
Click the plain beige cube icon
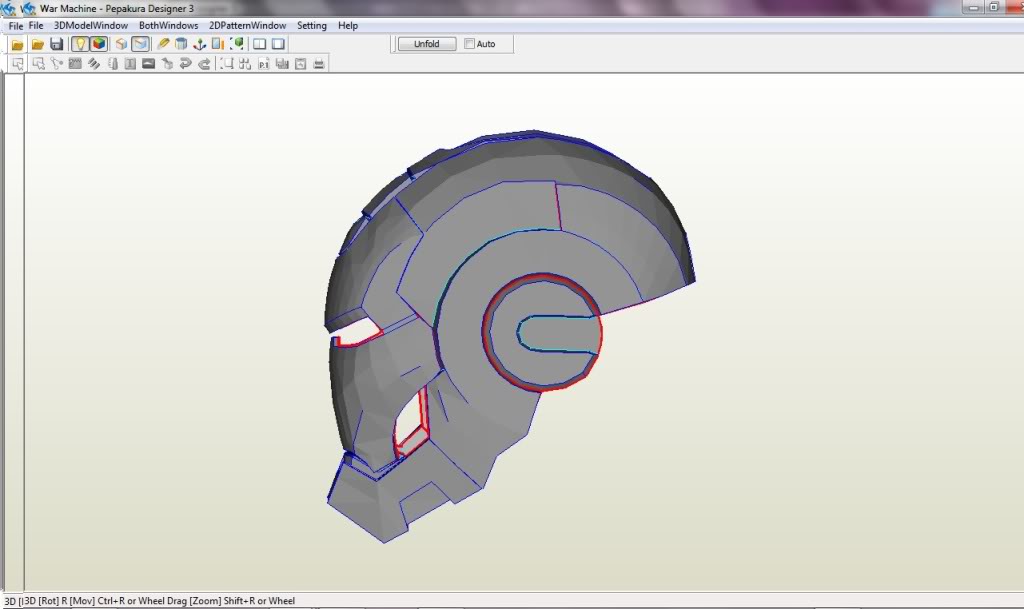point(121,44)
